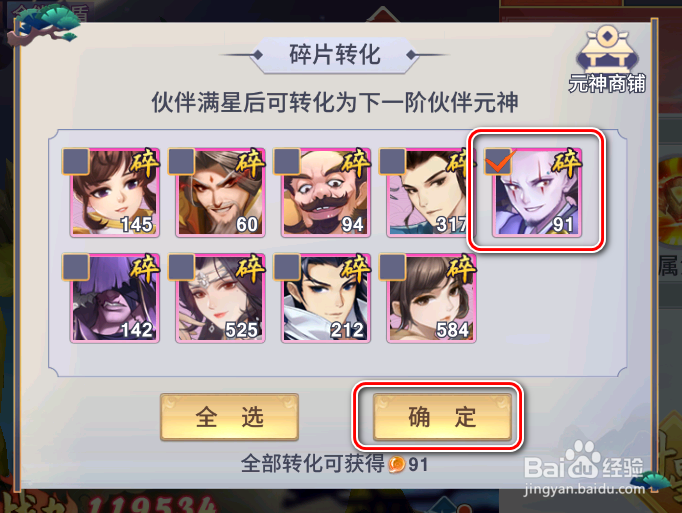This screenshot has height=513, width=682.
Task: Click the orange currency icon beside 91
Action: [397, 464]
